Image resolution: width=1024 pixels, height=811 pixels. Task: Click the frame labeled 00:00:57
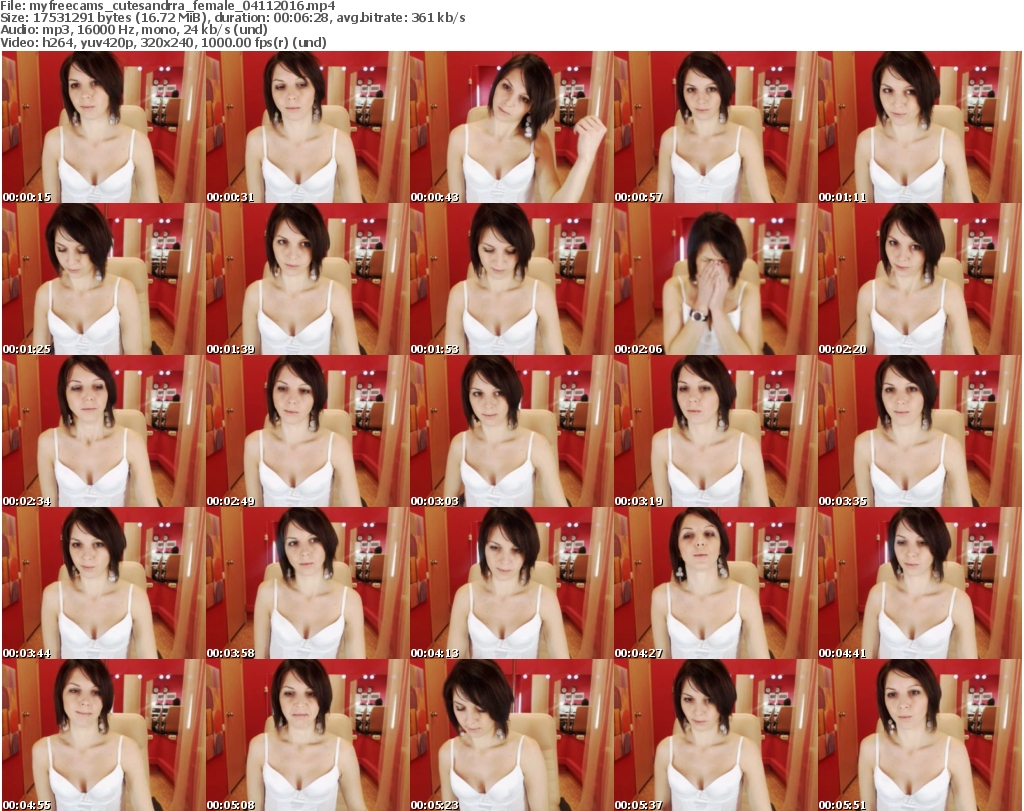(715, 127)
